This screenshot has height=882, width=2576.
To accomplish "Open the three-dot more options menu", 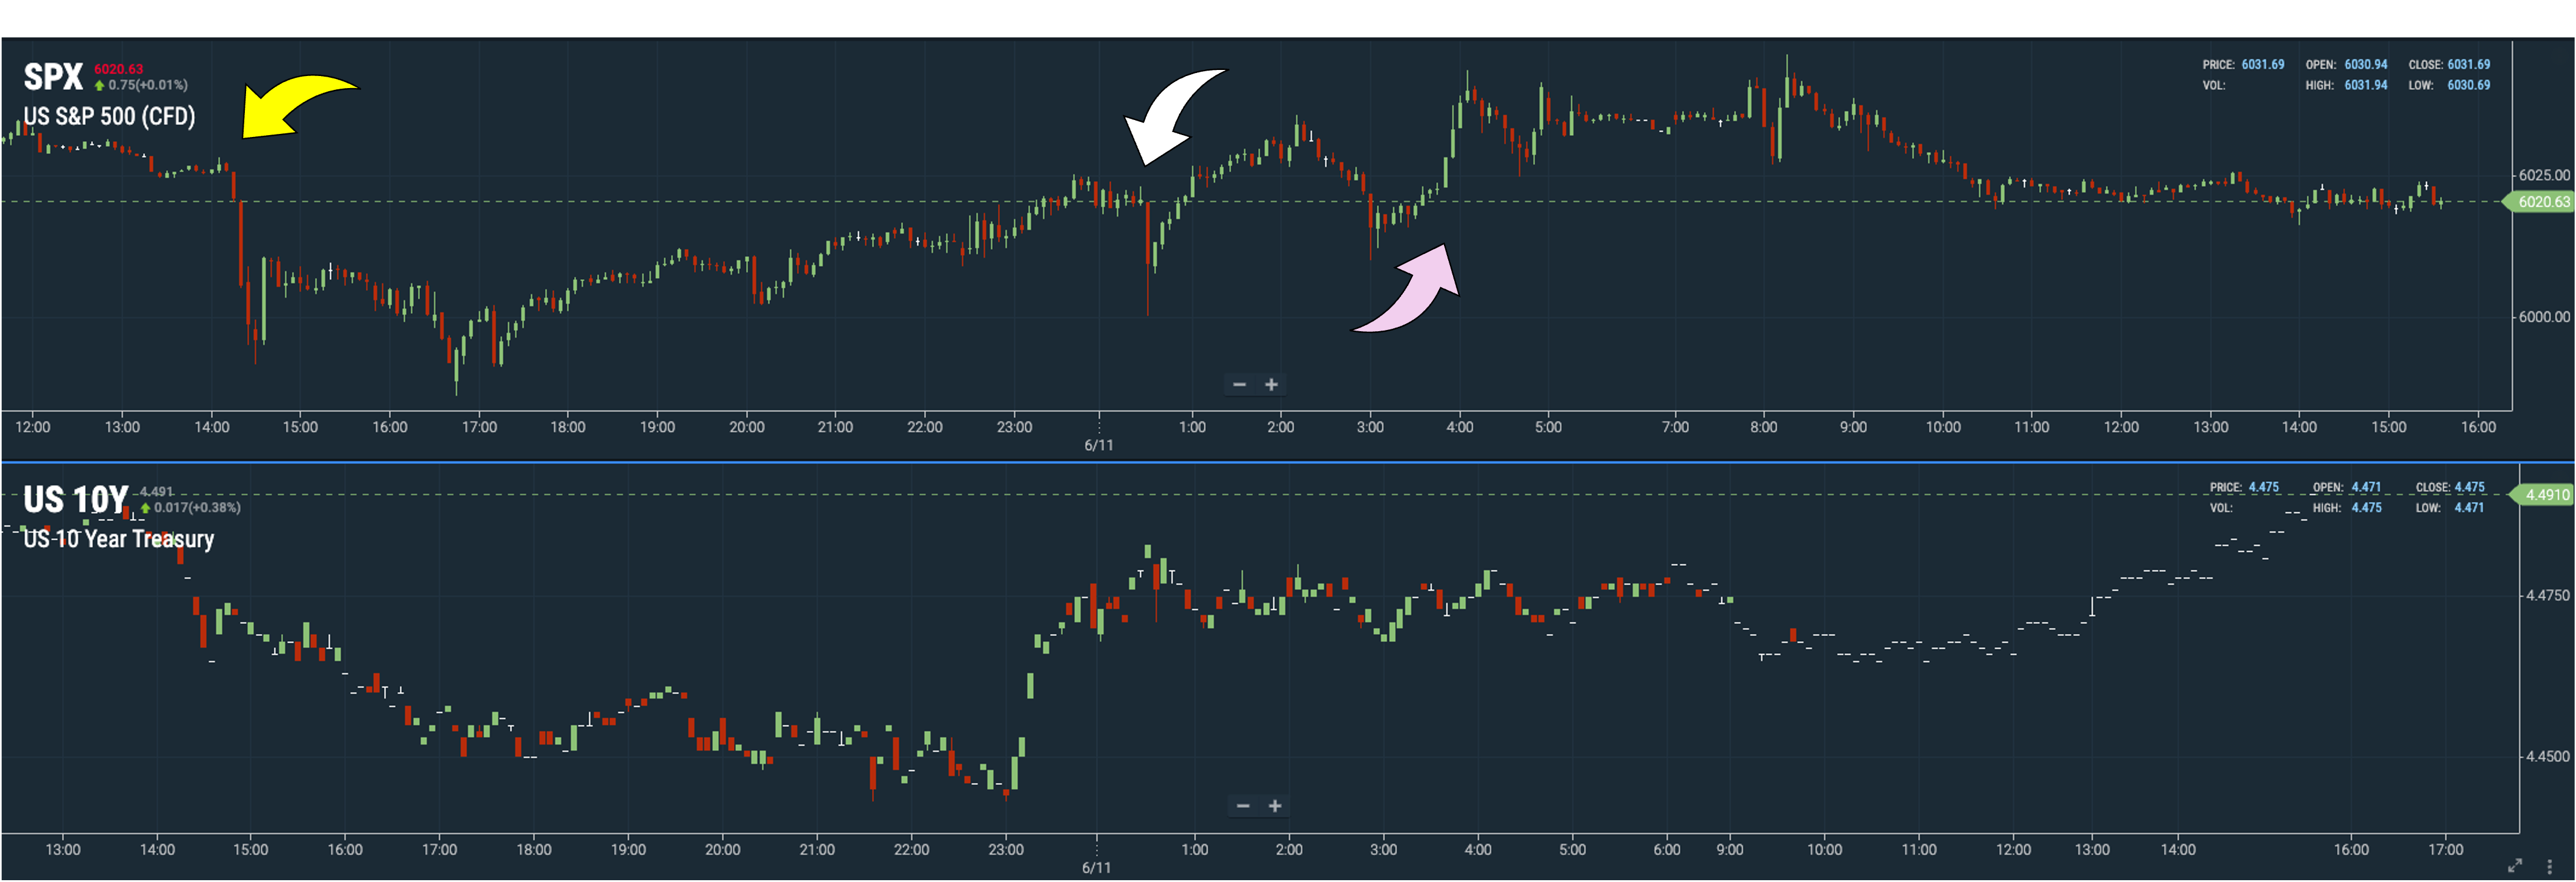I will pos(2549,866).
